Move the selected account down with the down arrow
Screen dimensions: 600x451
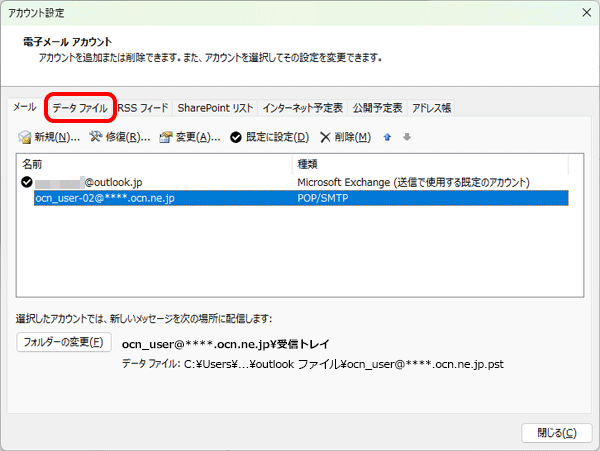point(406,137)
